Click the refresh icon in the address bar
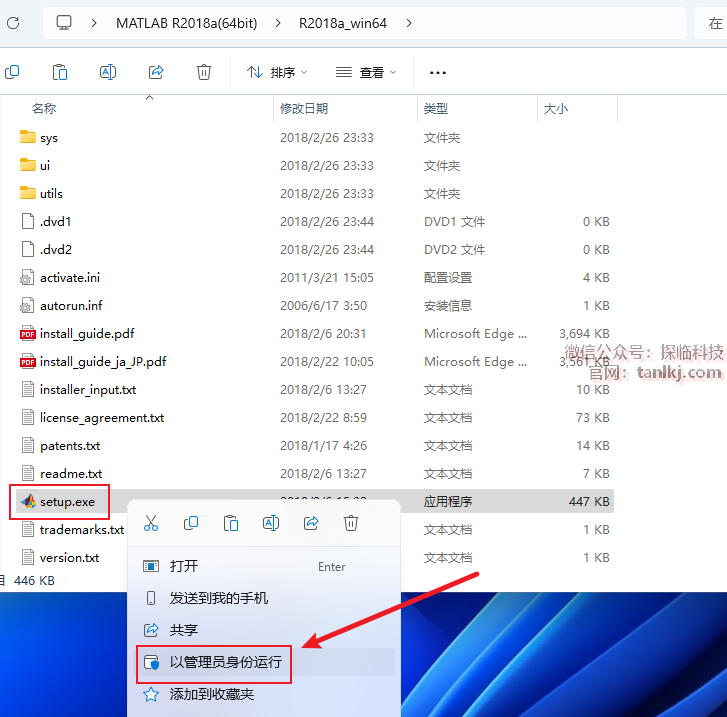 [13, 23]
